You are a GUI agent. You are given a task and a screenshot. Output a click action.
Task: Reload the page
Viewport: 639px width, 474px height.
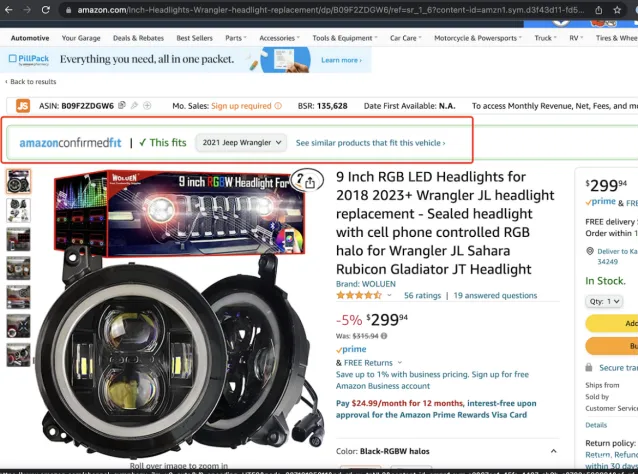[46, 10]
